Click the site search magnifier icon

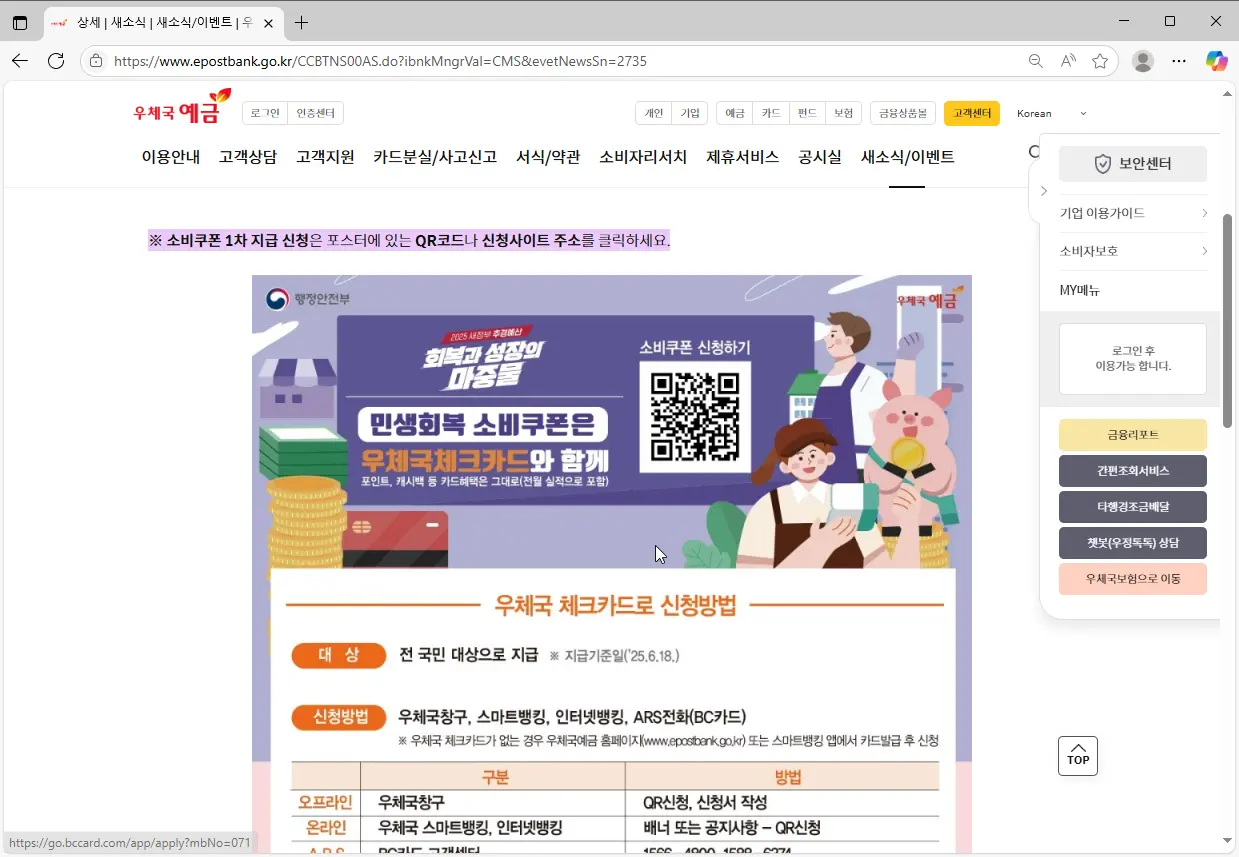1034,153
